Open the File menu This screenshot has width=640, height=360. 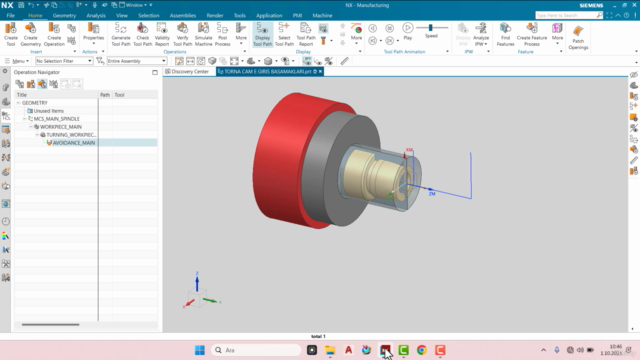click(11, 16)
